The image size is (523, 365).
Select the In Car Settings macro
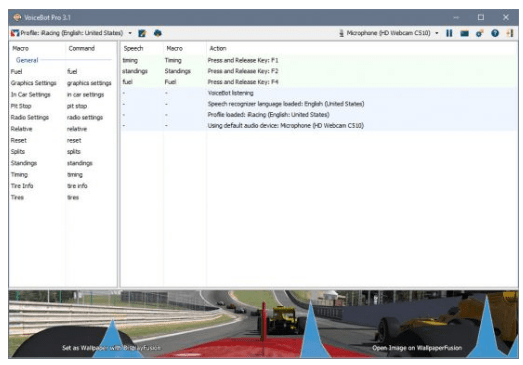[30, 94]
